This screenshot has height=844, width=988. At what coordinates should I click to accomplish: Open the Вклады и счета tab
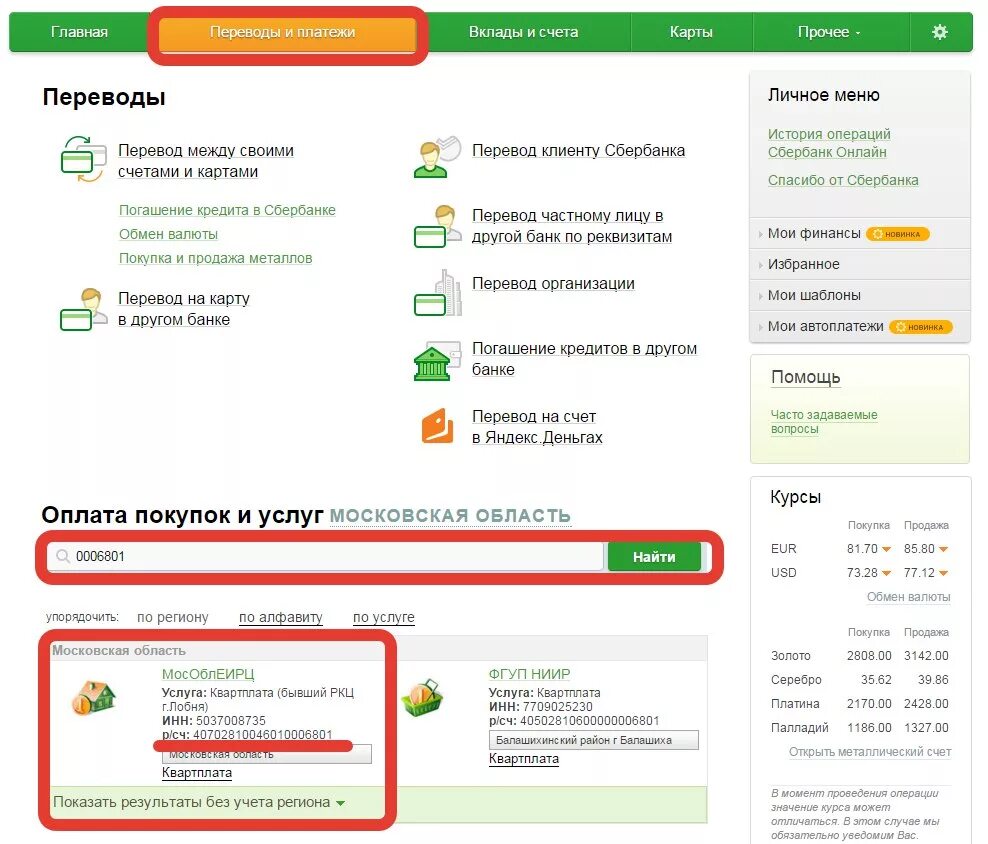point(523,32)
